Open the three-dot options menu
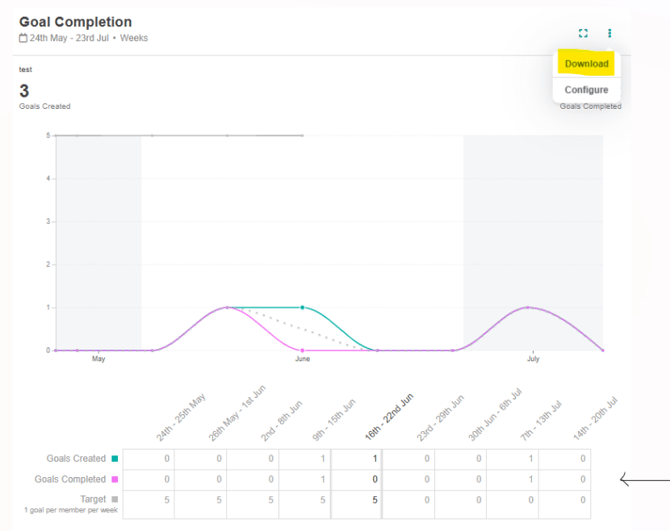The width and height of the screenshot is (670, 531). [x=609, y=33]
